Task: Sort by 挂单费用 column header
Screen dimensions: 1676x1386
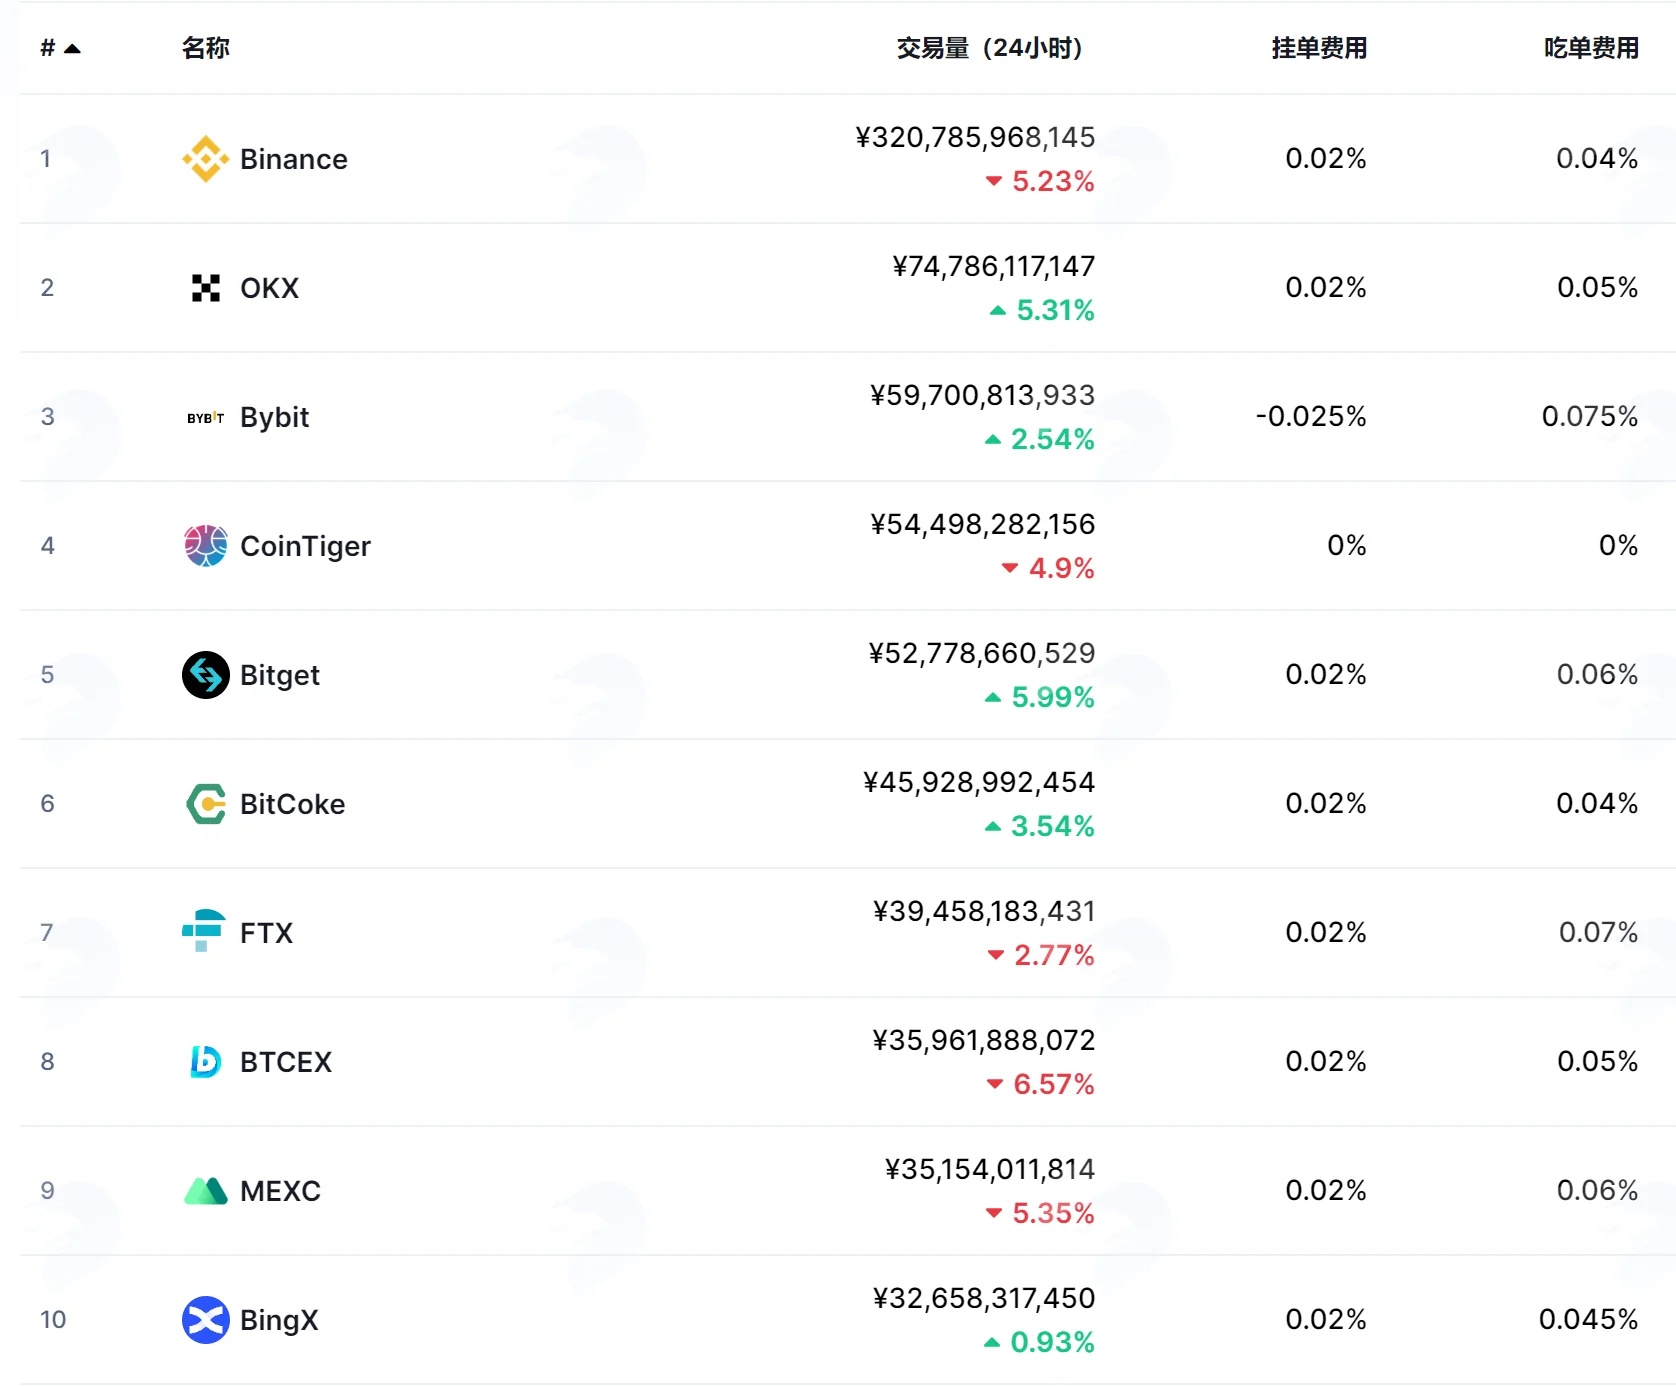Action: pos(1319,48)
